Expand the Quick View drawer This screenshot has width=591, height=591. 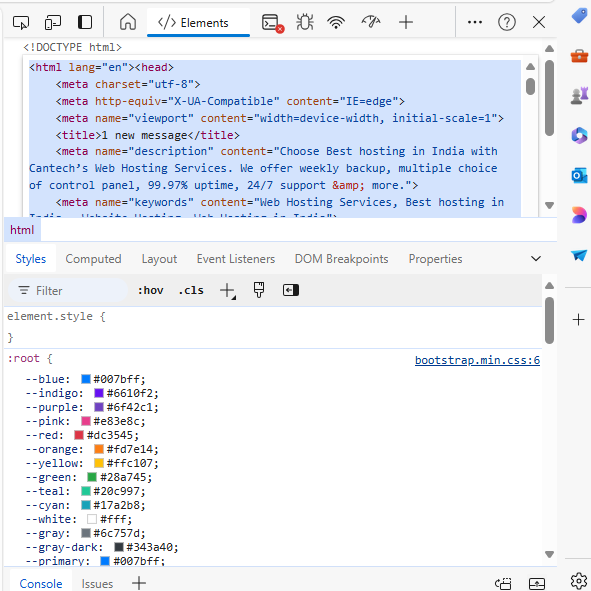coord(537,583)
